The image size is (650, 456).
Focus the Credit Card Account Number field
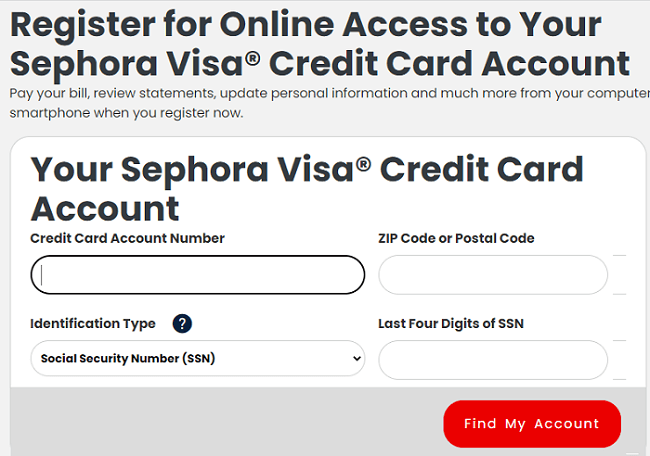point(198,275)
